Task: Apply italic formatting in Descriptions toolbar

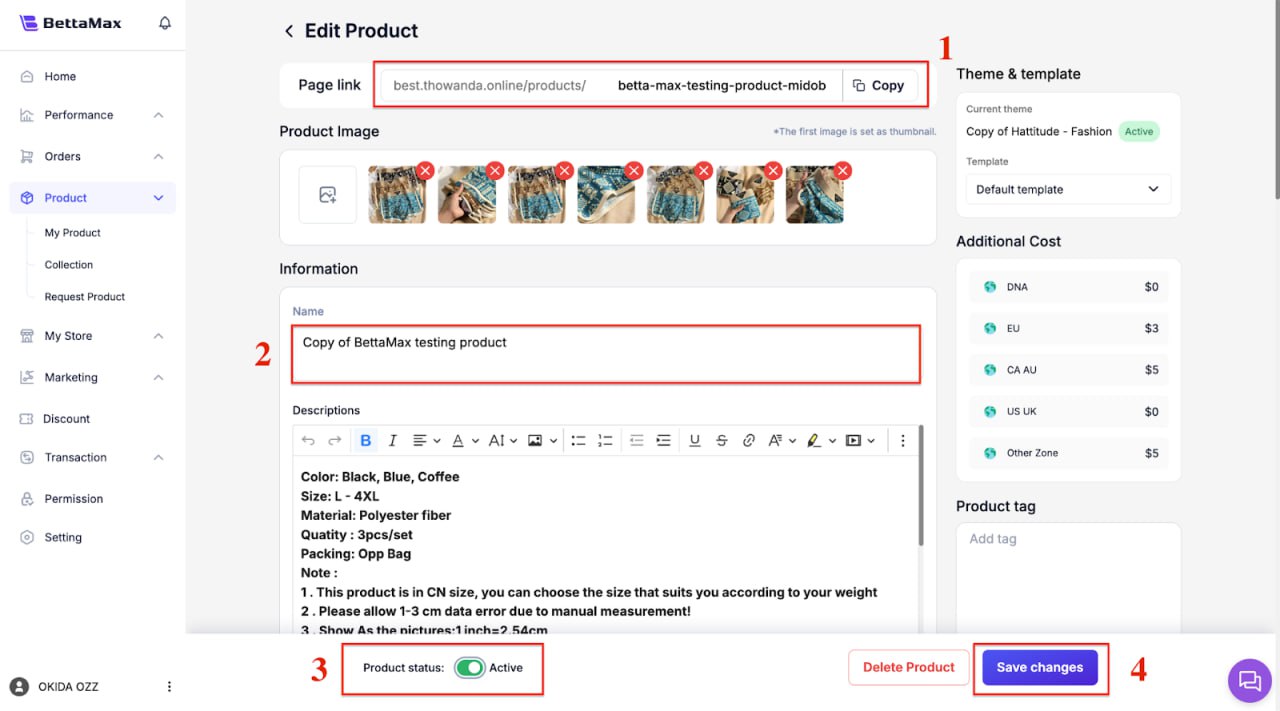Action: point(392,440)
